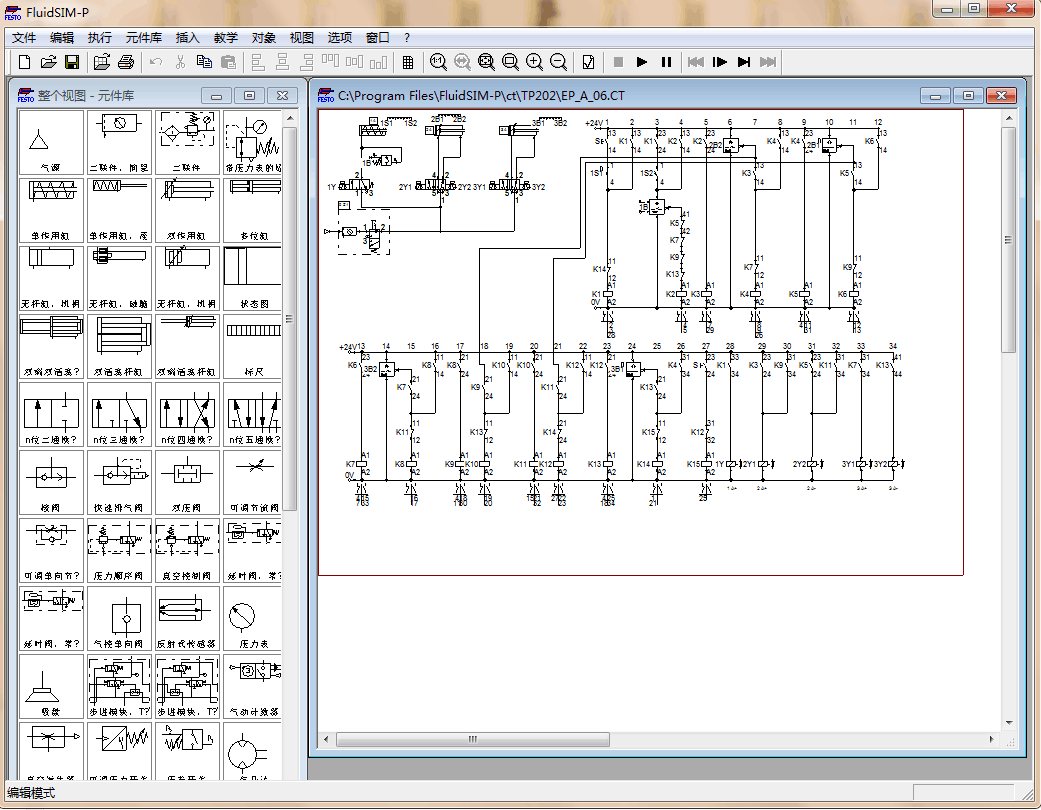
Task: Pause the simulation
Action: coord(666,62)
